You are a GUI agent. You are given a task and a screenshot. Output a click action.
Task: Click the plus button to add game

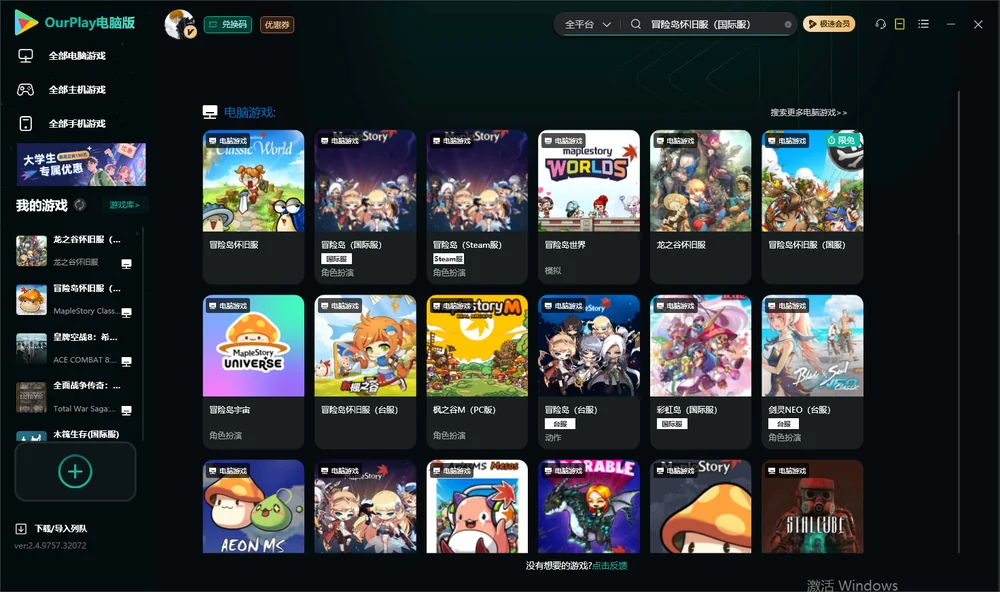(x=75, y=472)
